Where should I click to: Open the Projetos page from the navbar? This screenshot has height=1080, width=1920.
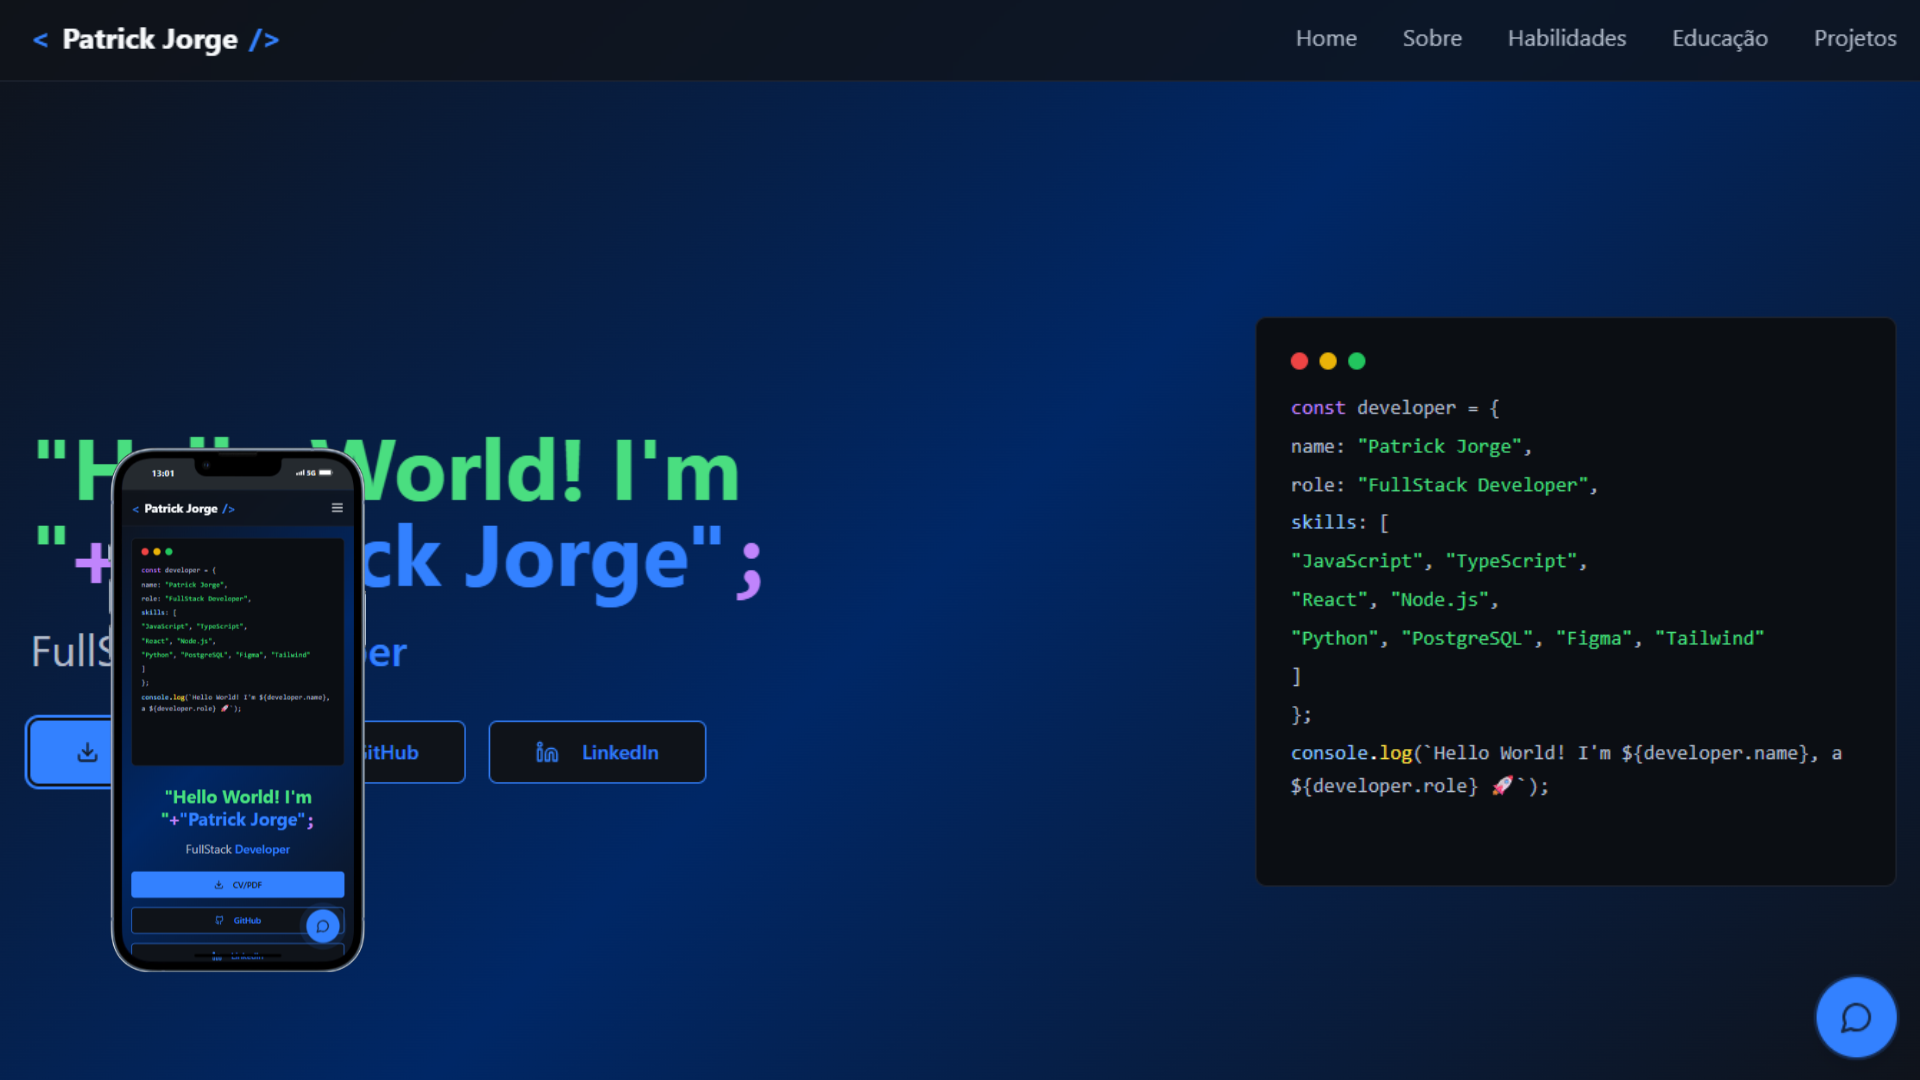click(x=1855, y=38)
